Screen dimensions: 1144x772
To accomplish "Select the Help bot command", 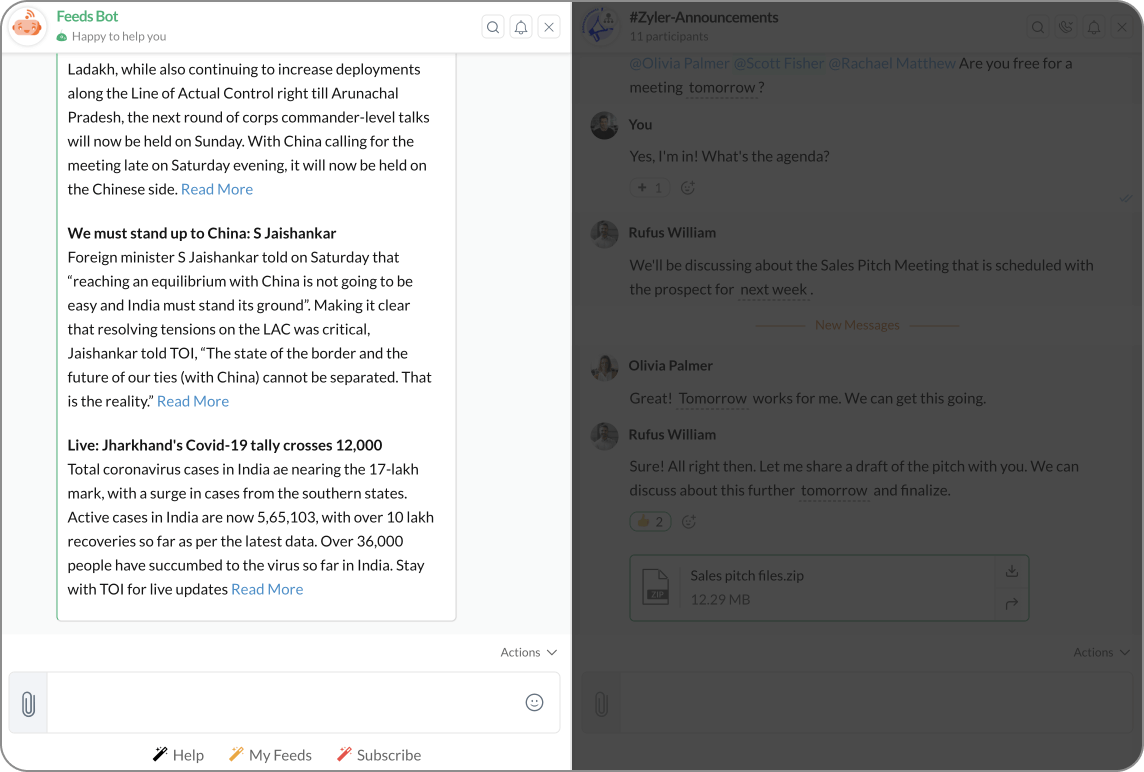I will coord(178,755).
